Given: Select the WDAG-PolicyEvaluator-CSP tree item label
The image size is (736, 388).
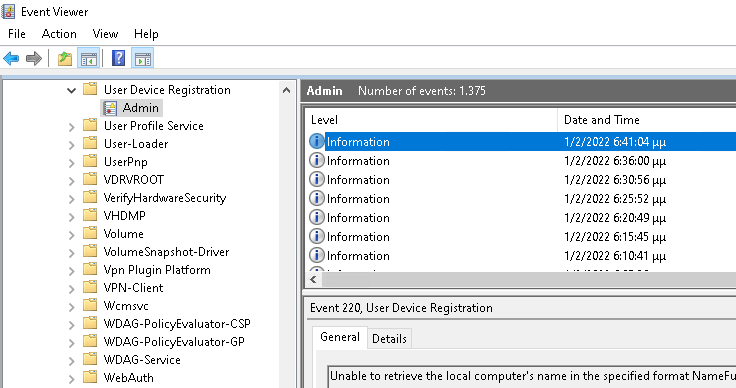Looking at the screenshot, I should tap(177, 324).
